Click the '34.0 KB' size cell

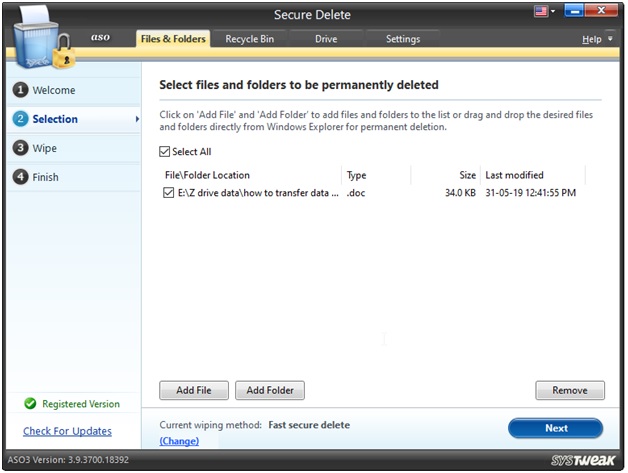tap(460, 193)
